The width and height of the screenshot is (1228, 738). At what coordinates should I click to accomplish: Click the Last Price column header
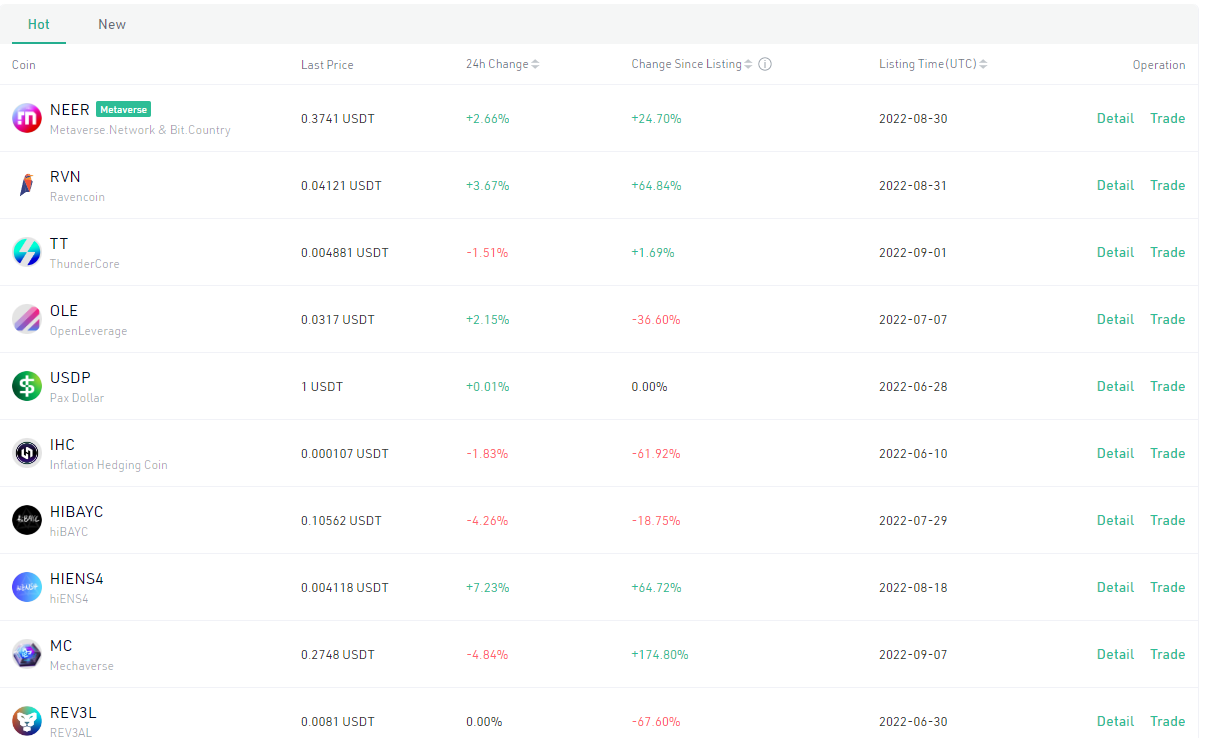[x=327, y=64]
